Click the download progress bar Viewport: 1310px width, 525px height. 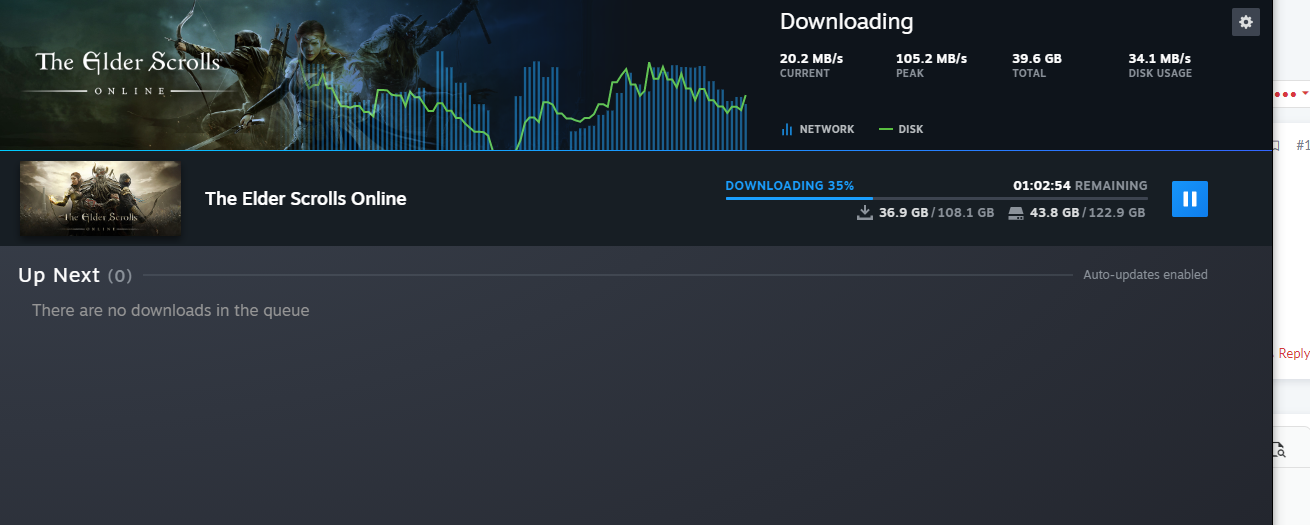pyautogui.click(x=936, y=198)
